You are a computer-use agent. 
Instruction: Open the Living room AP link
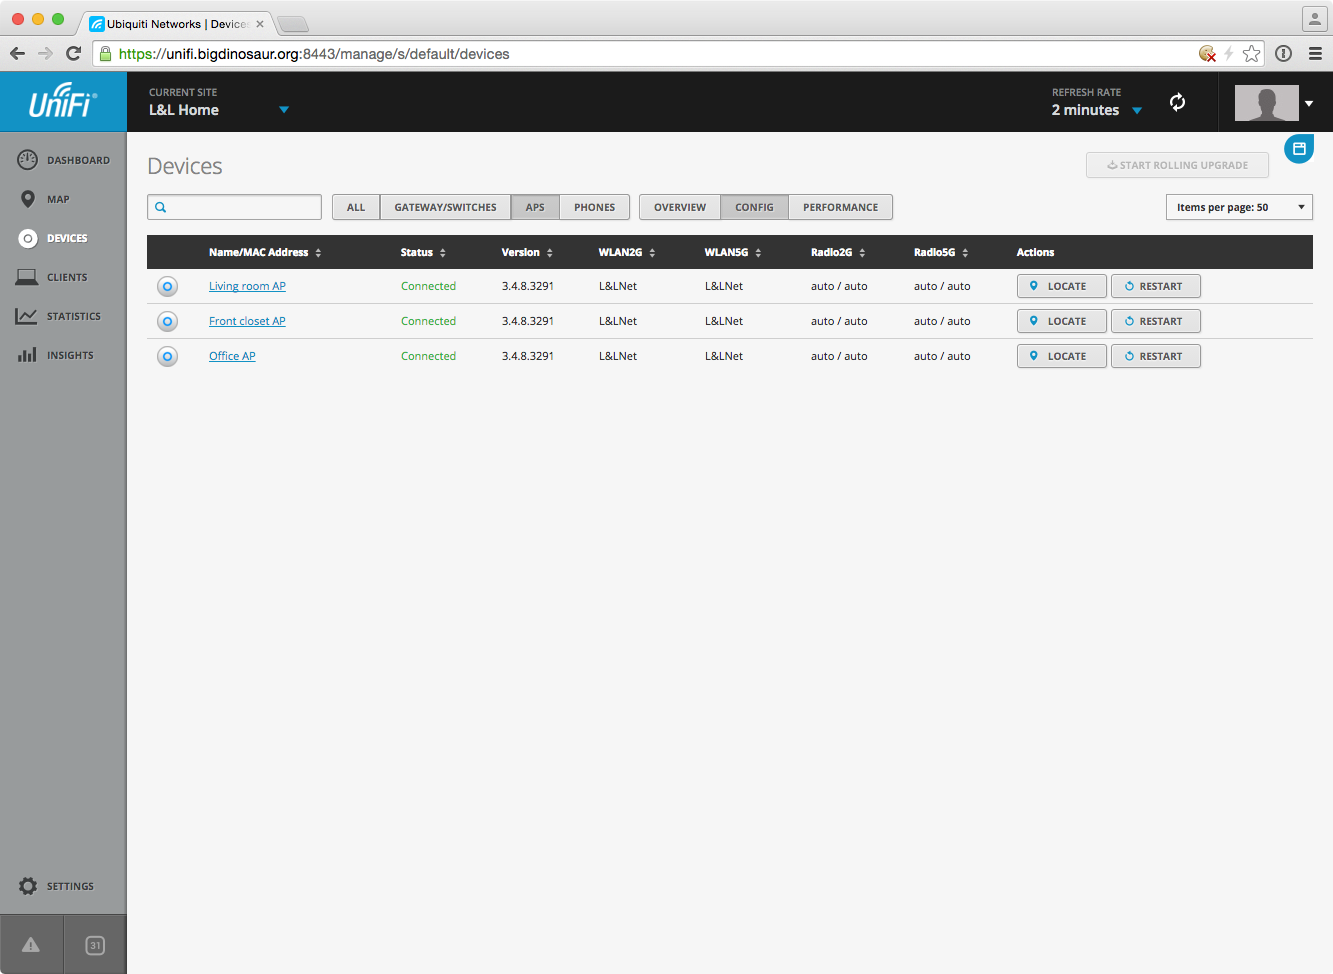[x=247, y=286]
